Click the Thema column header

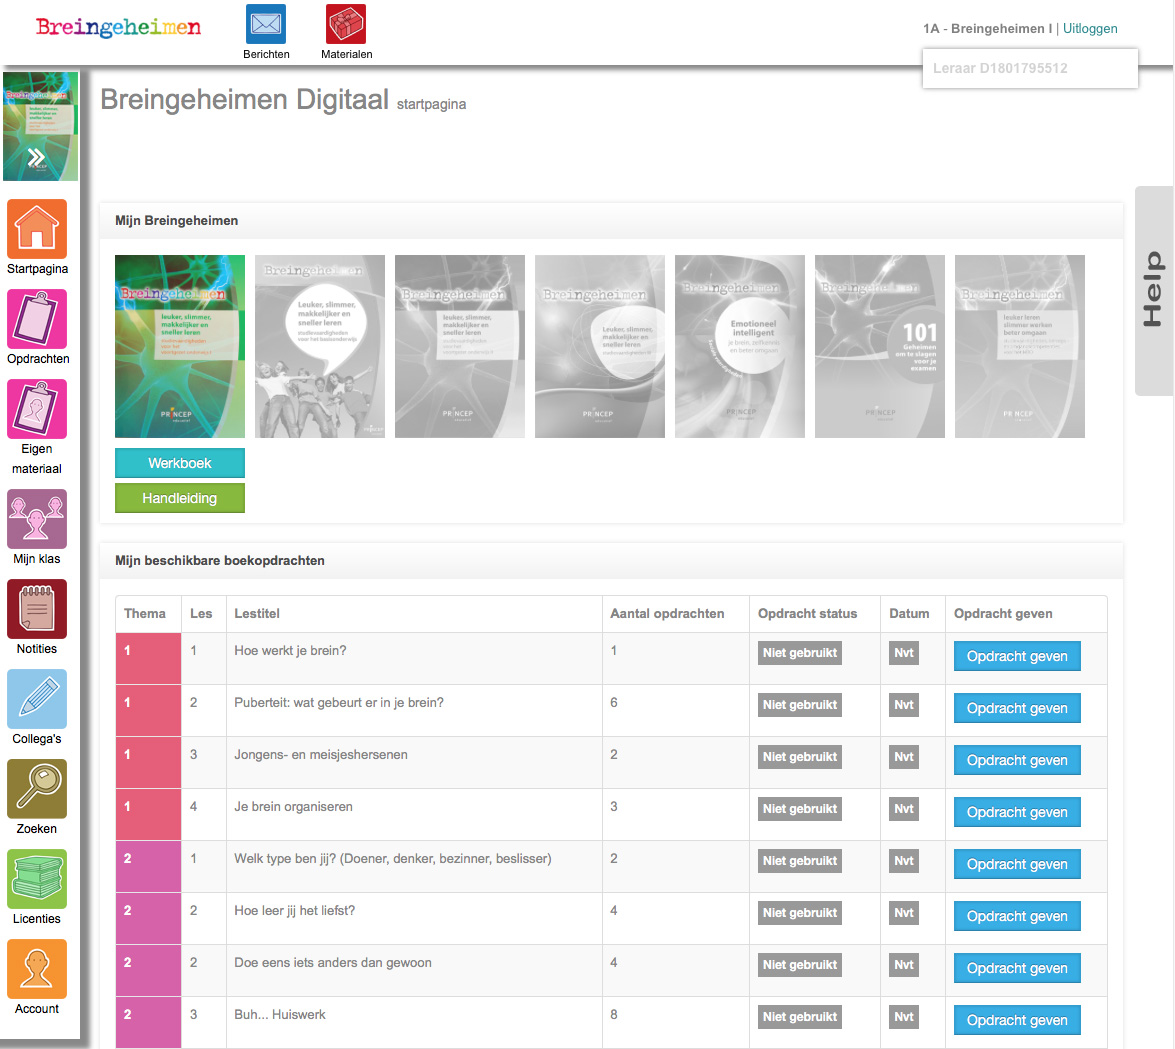pyautogui.click(x=145, y=614)
